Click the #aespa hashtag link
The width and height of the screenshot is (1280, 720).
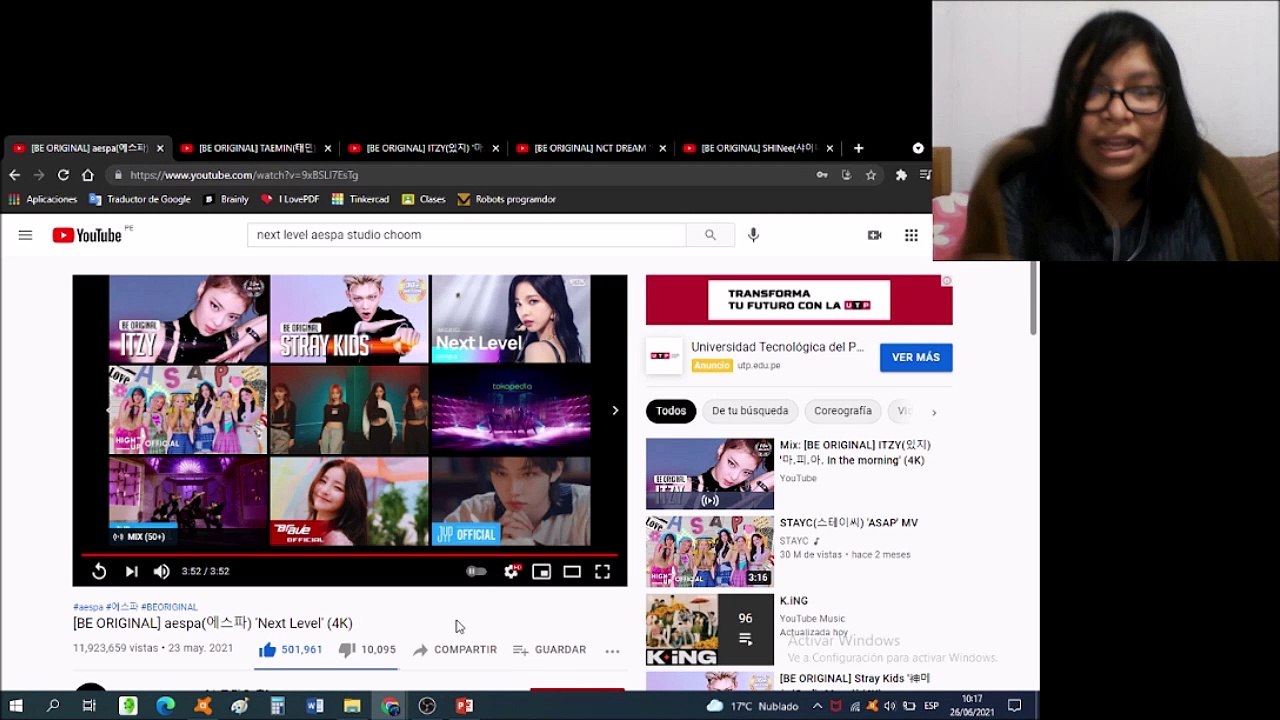point(88,607)
